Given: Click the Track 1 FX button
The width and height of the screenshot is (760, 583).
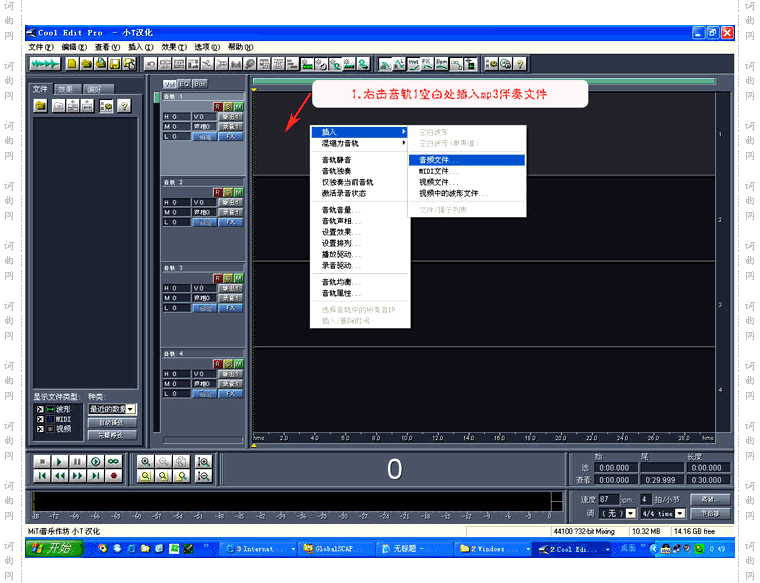Looking at the screenshot, I should pyautogui.click(x=231, y=137).
